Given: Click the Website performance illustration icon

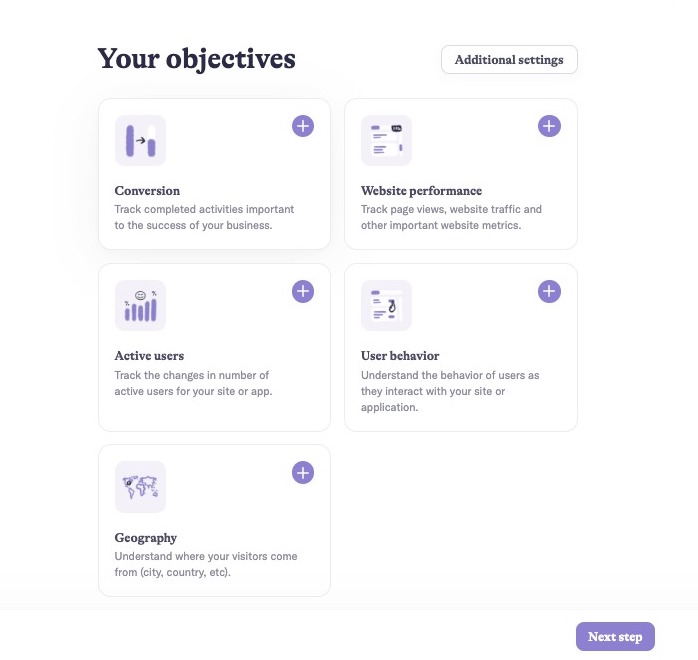Looking at the screenshot, I should [386, 141].
